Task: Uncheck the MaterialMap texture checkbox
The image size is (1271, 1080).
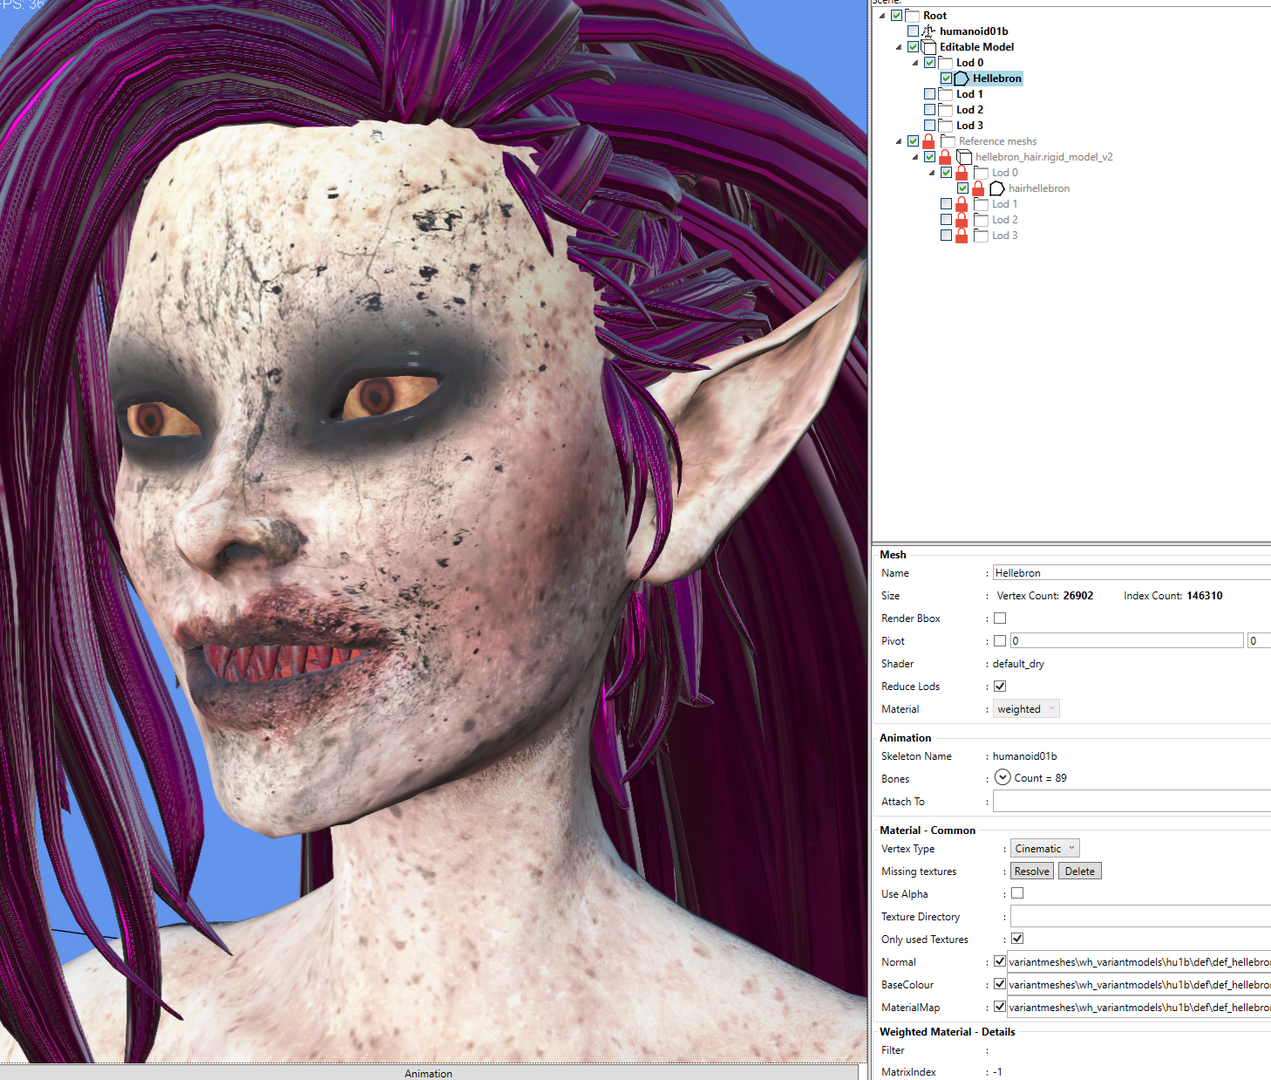Action: (1000, 1007)
